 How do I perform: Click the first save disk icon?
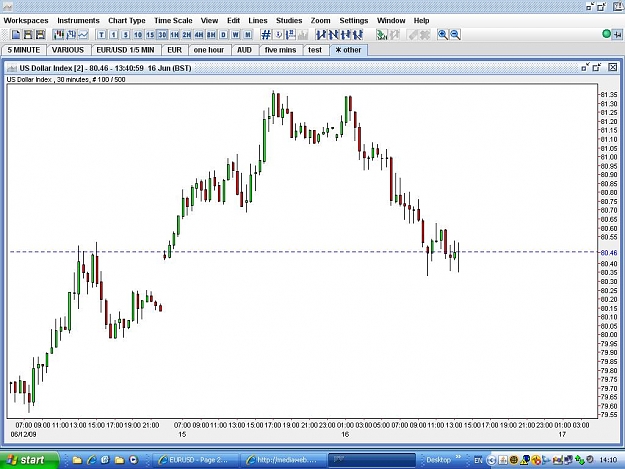coord(28,35)
